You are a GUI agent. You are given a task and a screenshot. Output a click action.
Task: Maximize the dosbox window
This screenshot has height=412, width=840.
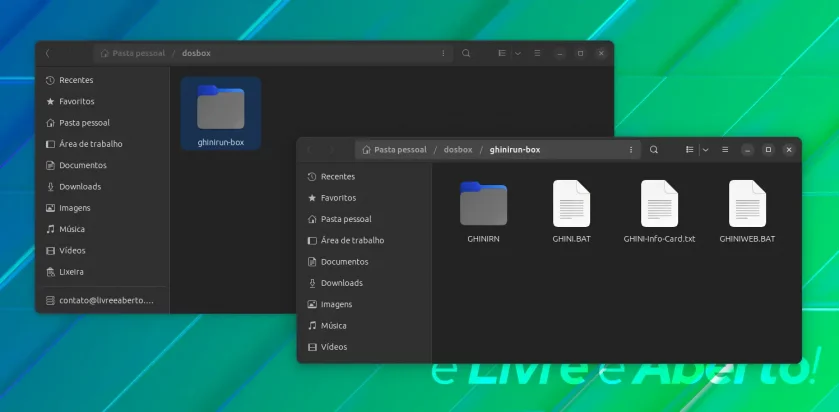pos(580,54)
